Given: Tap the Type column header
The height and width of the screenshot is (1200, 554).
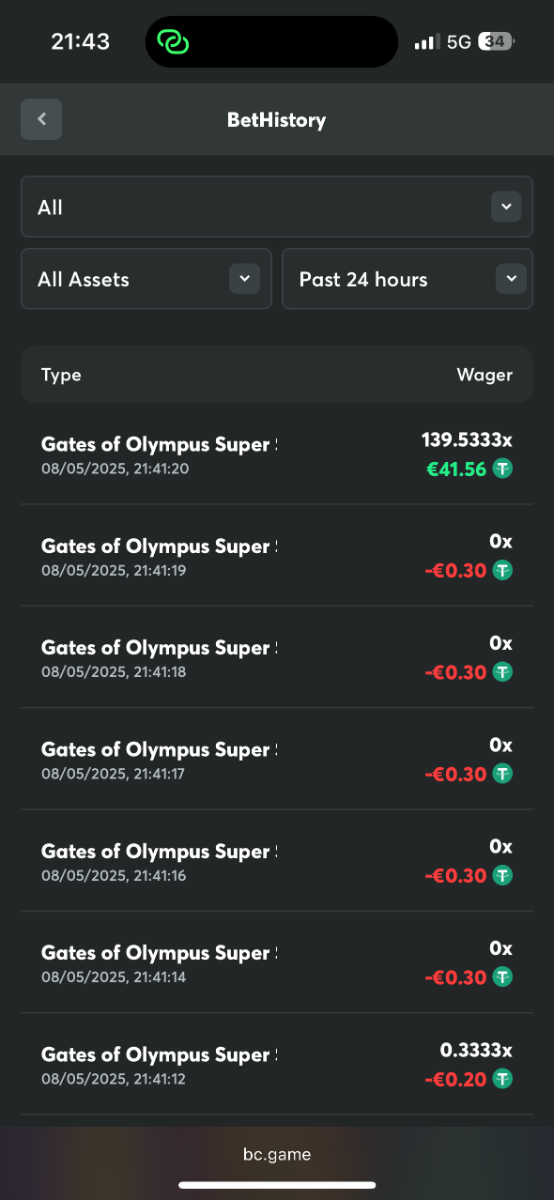Looking at the screenshot, I should coord(61,375).
